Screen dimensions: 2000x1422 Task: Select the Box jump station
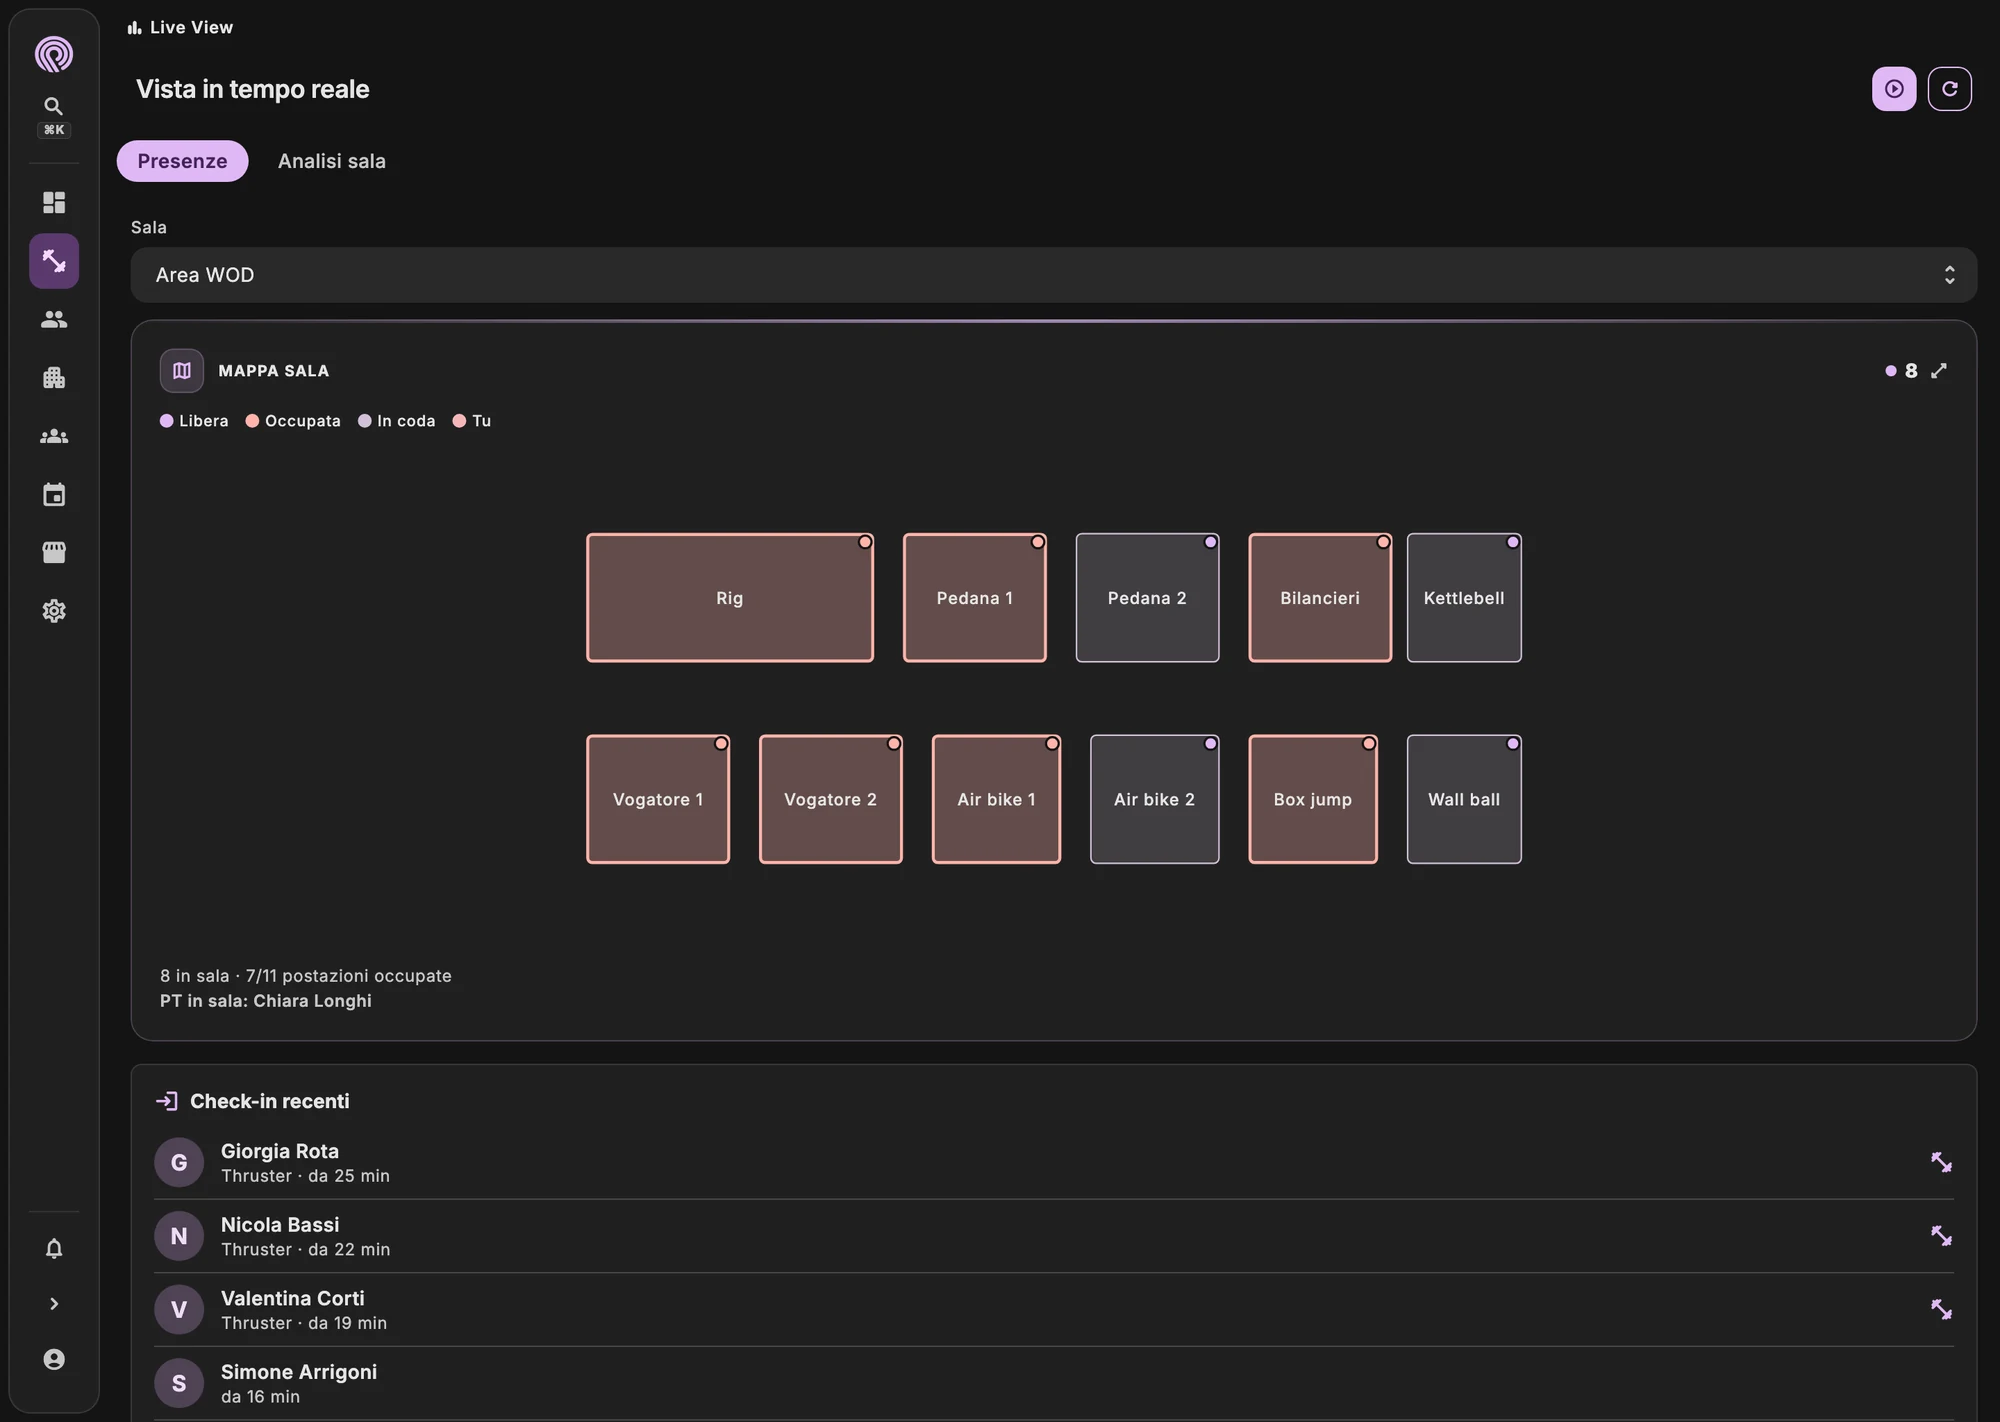(1313, 799)
